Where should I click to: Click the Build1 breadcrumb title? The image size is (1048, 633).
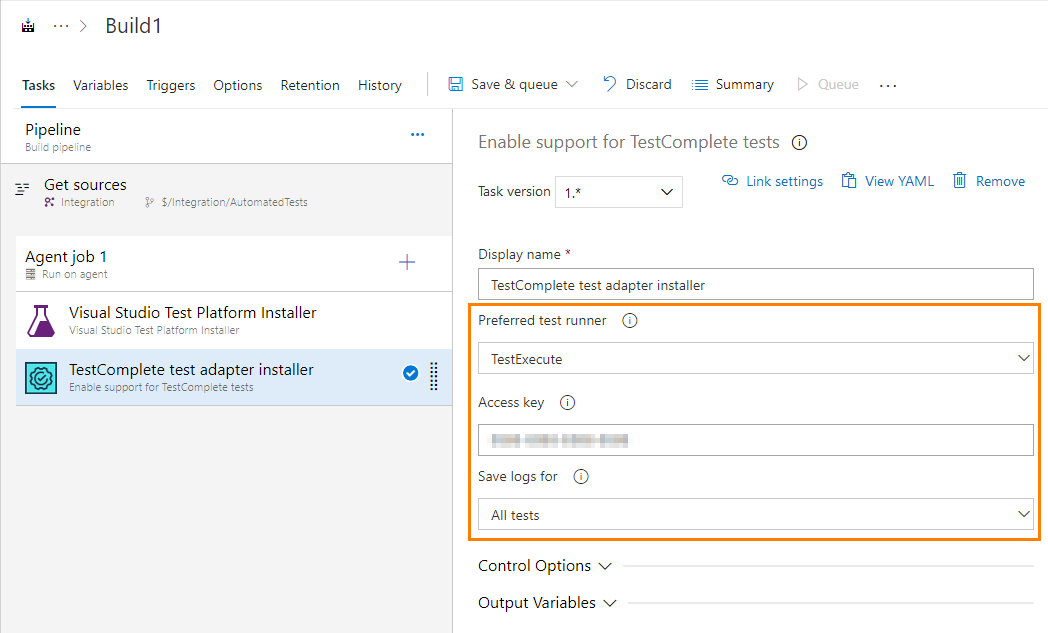click(134, 26)
